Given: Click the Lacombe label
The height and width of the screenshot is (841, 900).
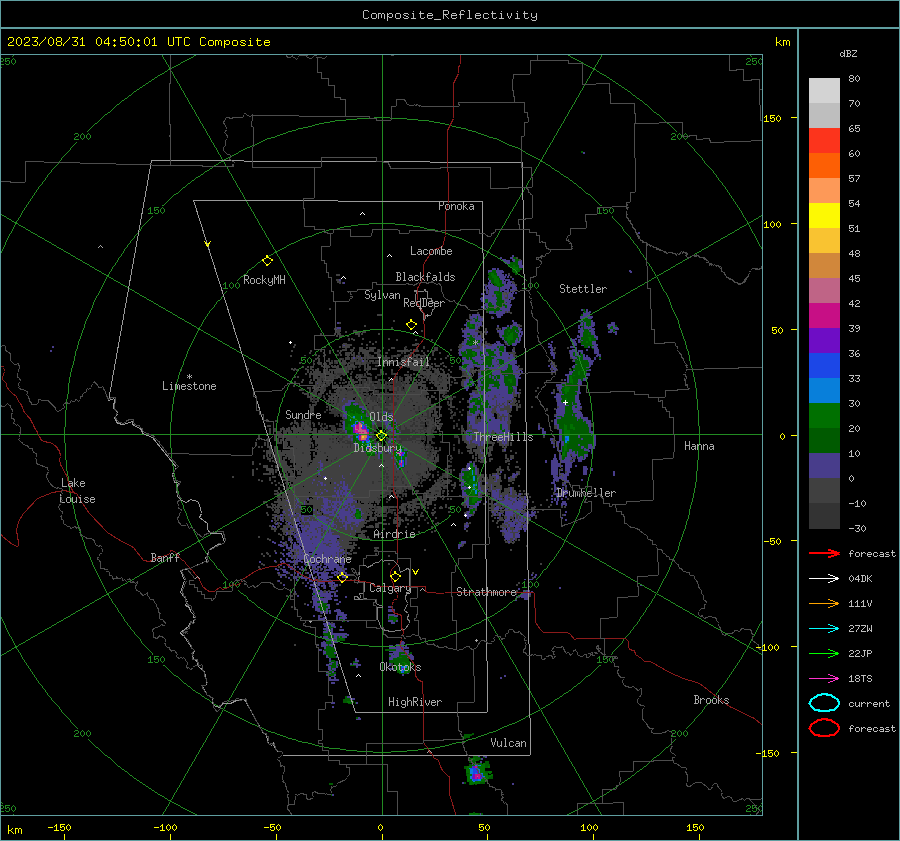Looking at the screenshot, I should pos(431,251).
